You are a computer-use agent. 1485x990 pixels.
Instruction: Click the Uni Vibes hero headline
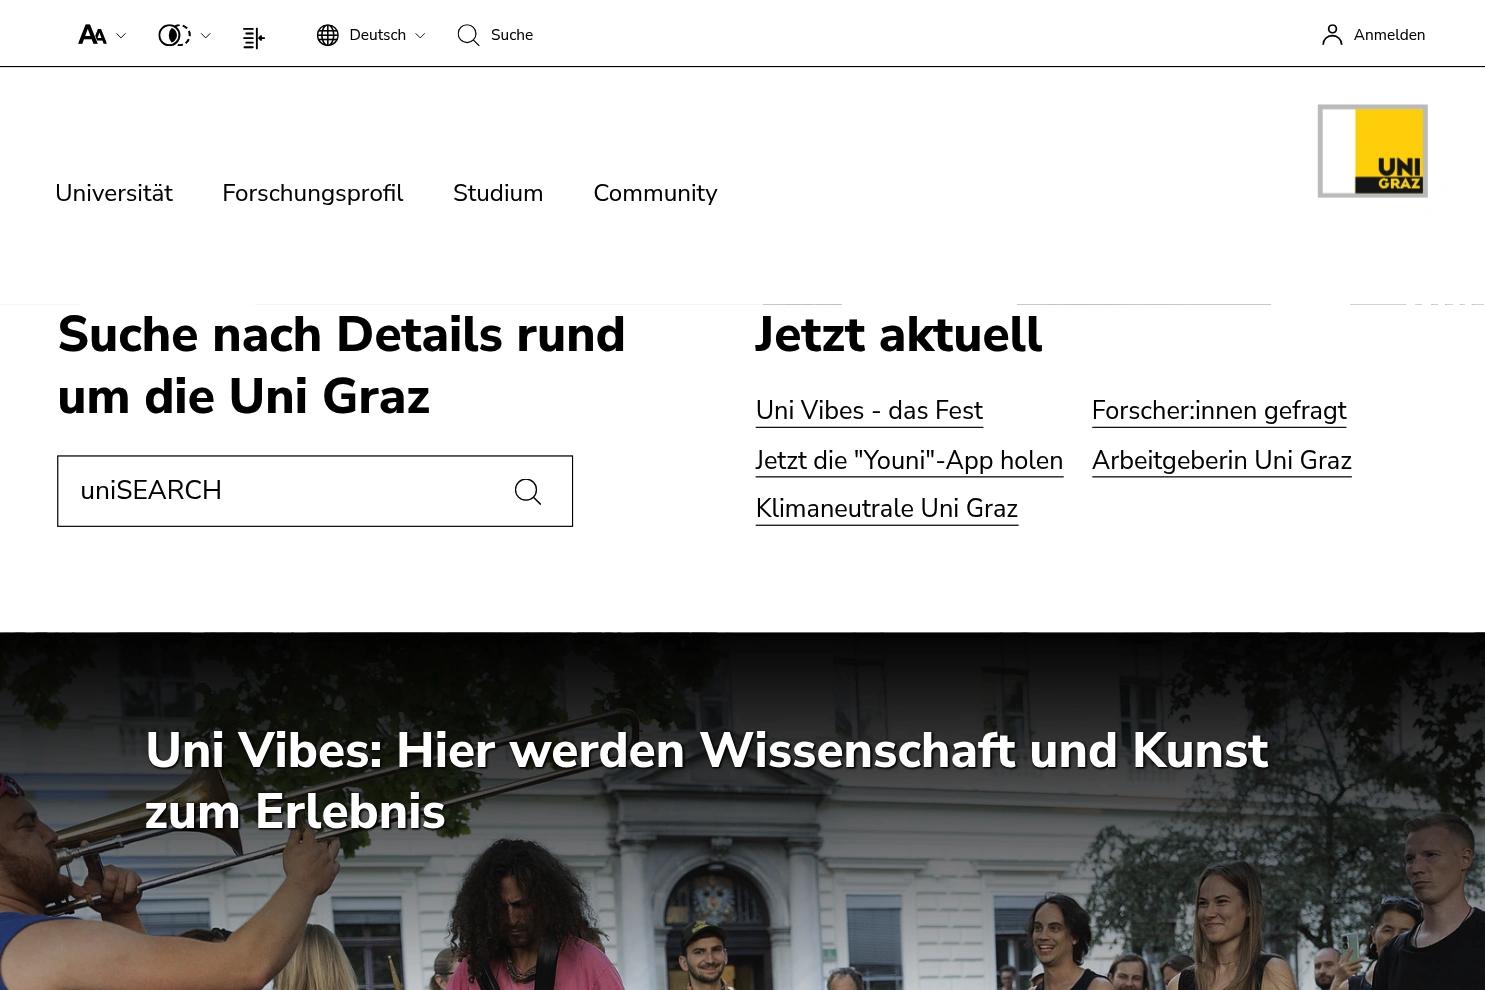coord(707,781)
